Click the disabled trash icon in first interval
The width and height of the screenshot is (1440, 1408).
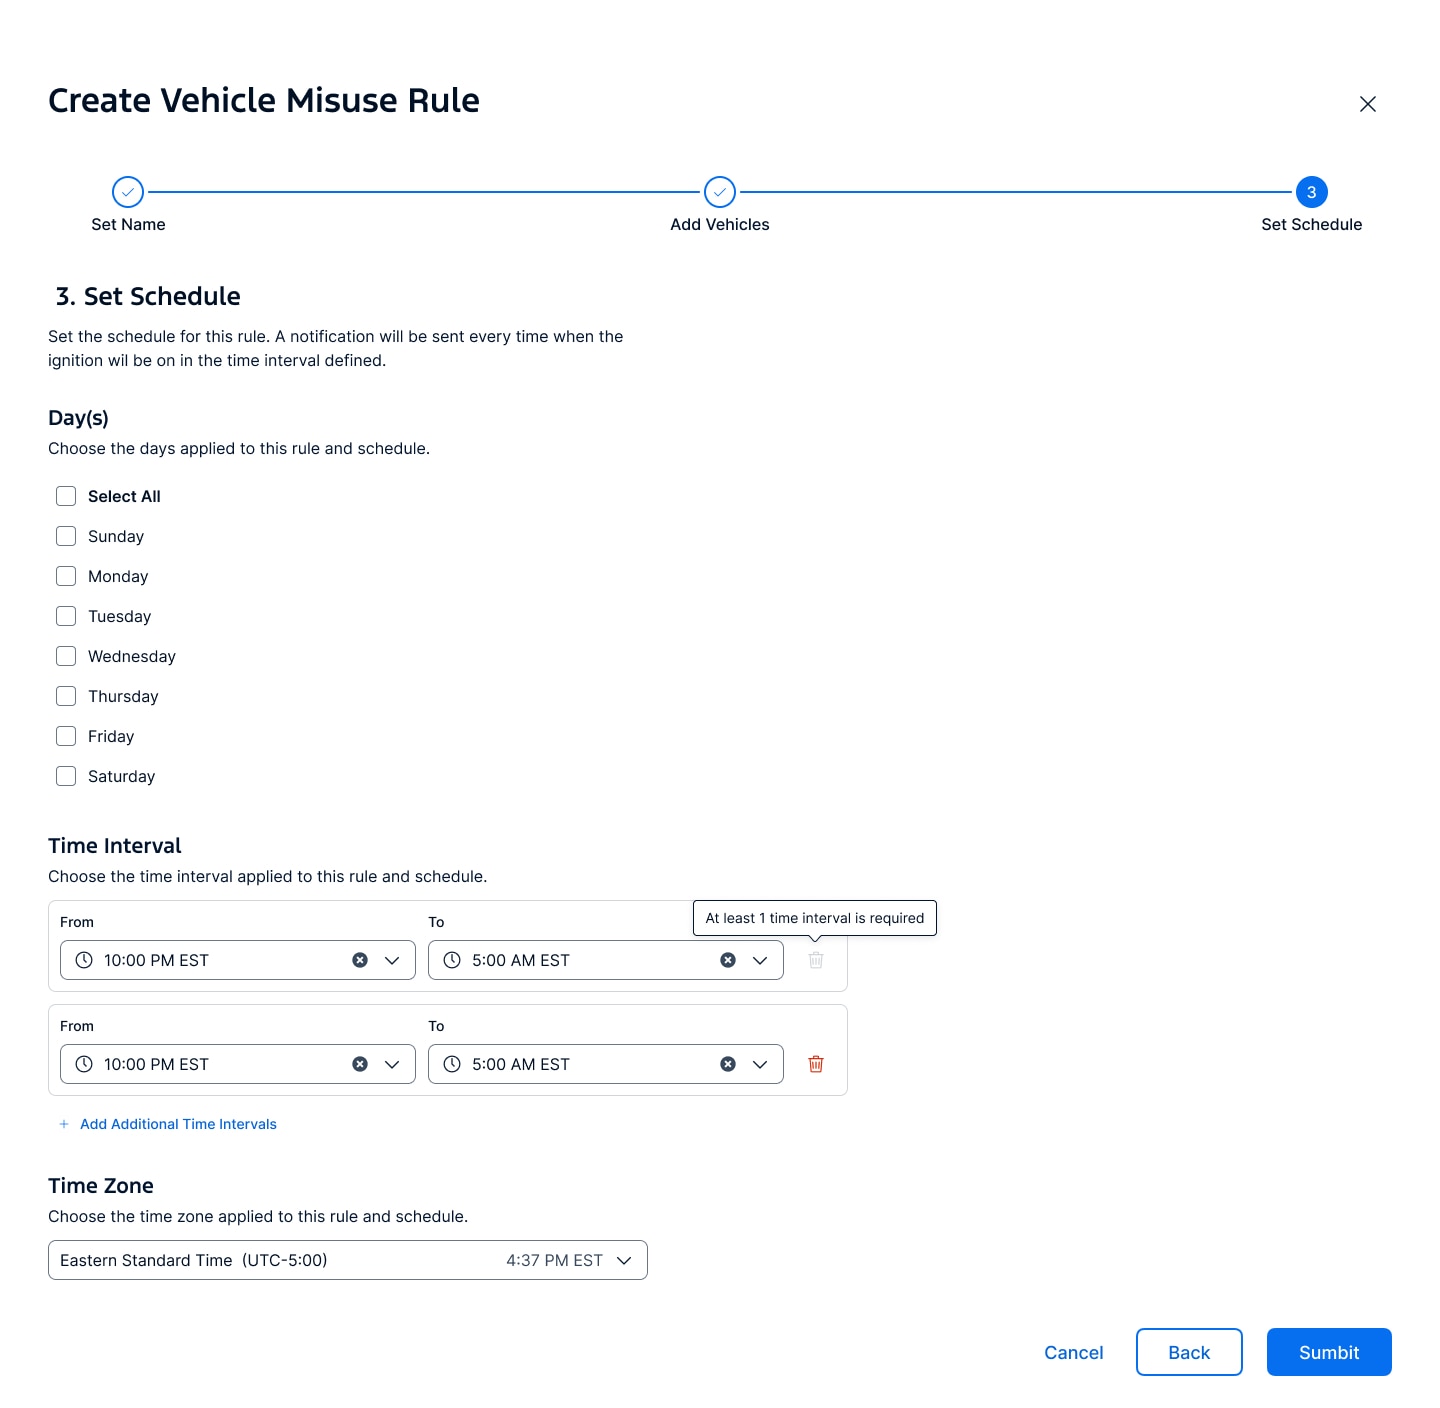(816, 960)
